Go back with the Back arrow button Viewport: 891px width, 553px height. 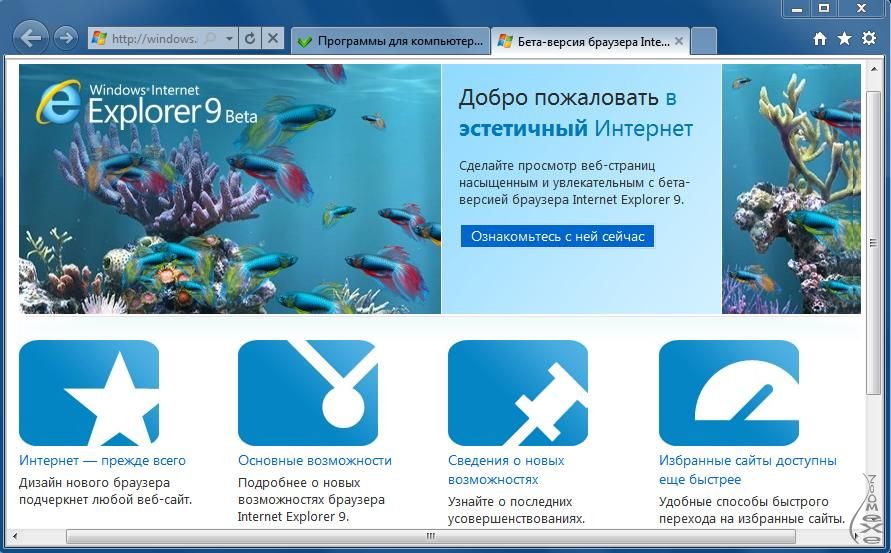pyautogui.click(x=30, y=38)
